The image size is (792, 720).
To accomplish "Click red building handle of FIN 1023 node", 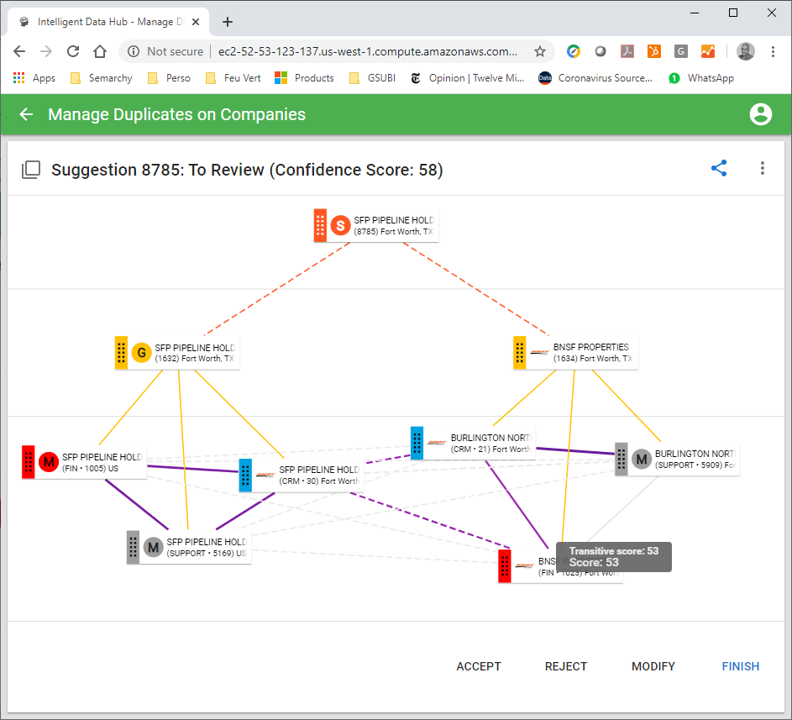I will (x=504, y=566).
